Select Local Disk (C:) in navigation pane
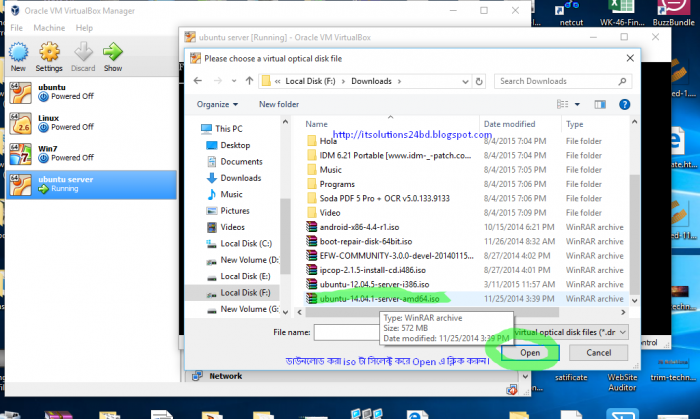This screenshot has width=700, height=419. (x=239, y=244)
